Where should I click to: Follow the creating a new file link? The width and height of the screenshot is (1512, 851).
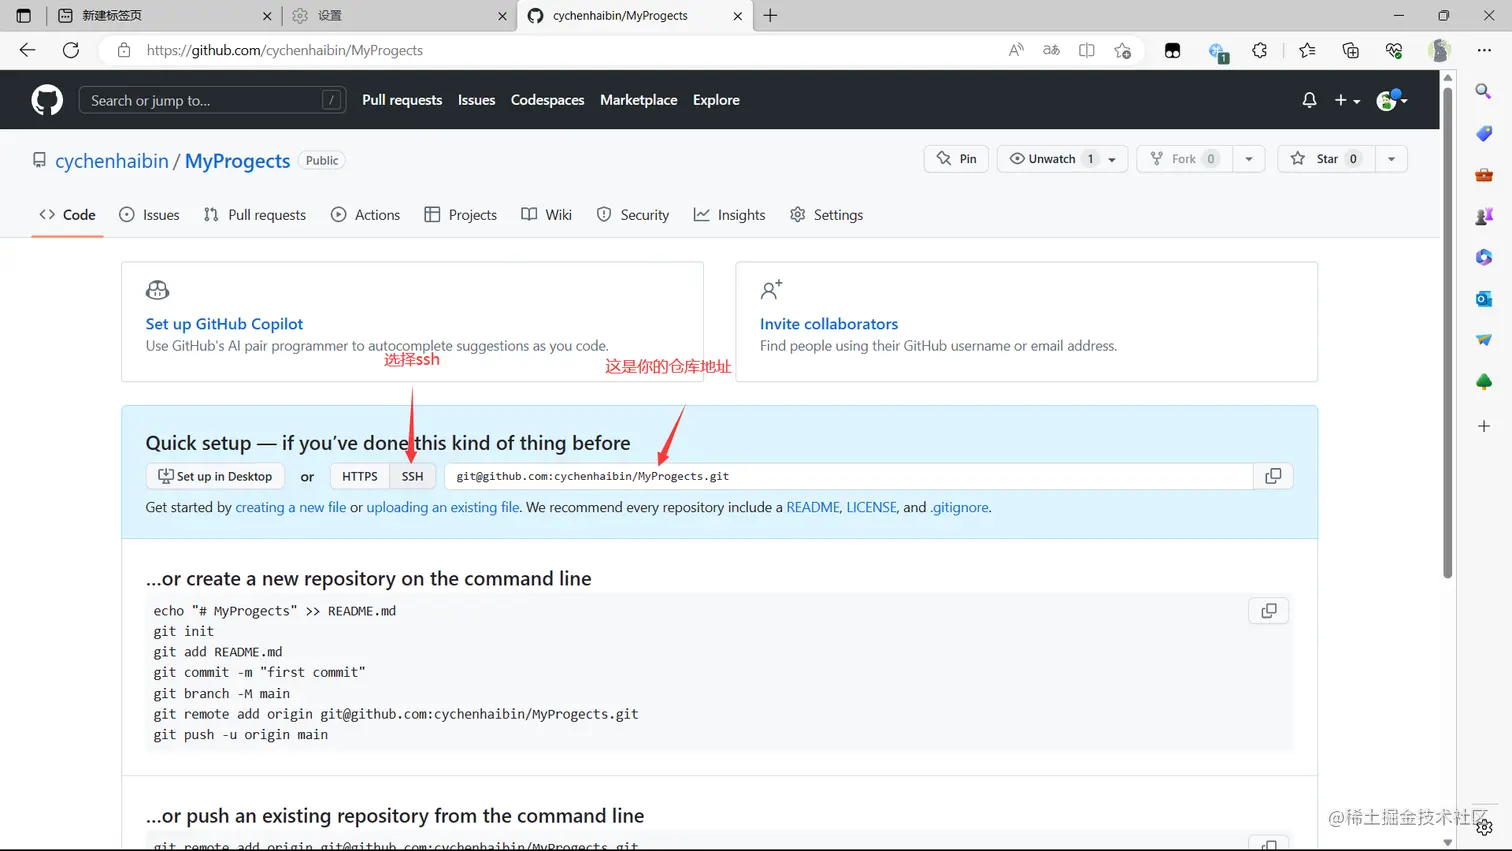[291, 507]
